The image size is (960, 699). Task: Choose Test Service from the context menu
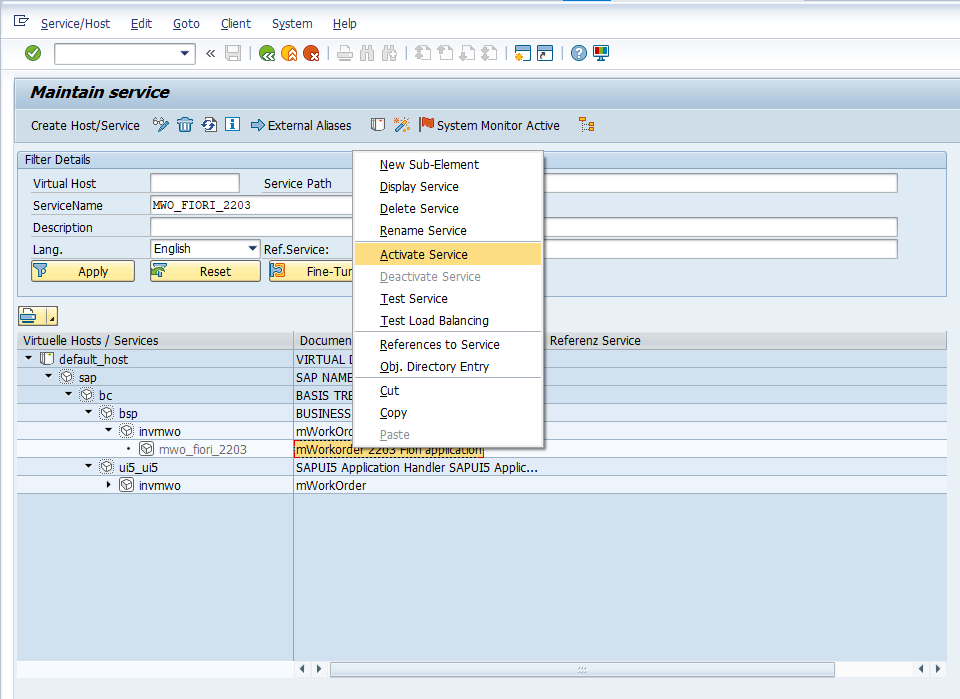[x=414, y=299]
